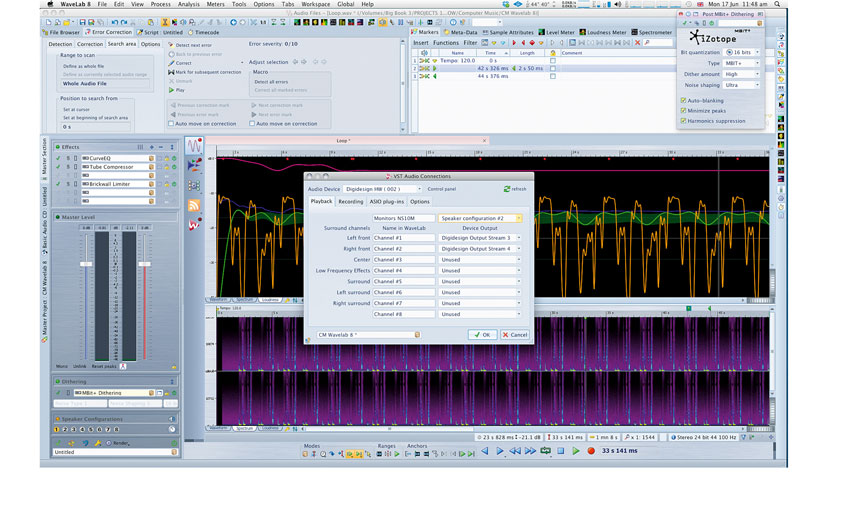Open the Detection tab in Error Correction
The width and height of the screenshot is (850, 505).
coord(60,44)
